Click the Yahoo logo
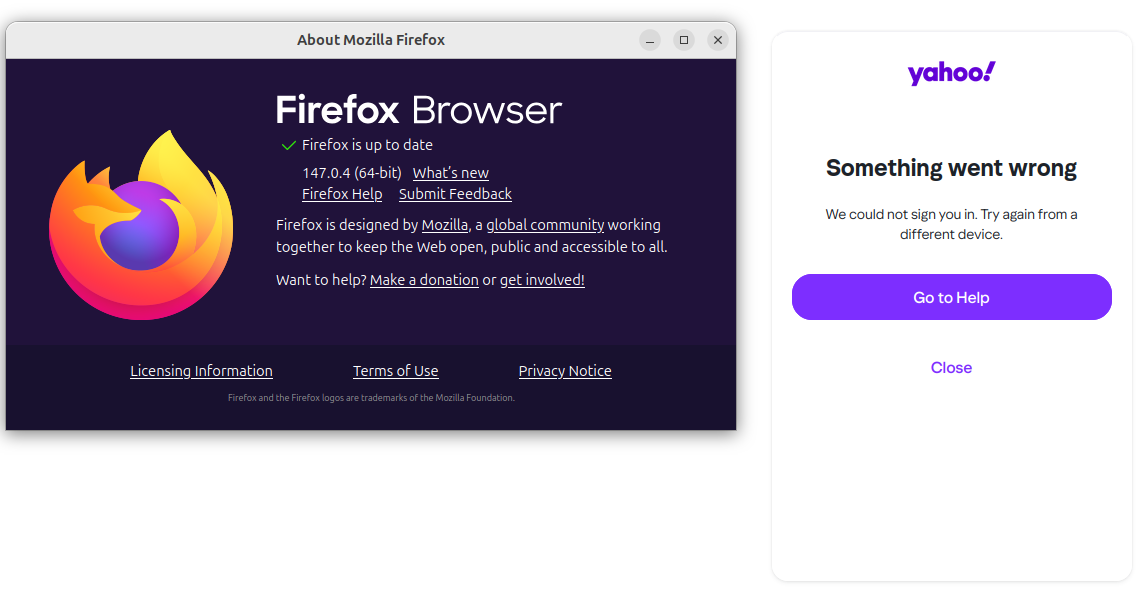Screen dimensions: 1148x599 click(951, 73)
